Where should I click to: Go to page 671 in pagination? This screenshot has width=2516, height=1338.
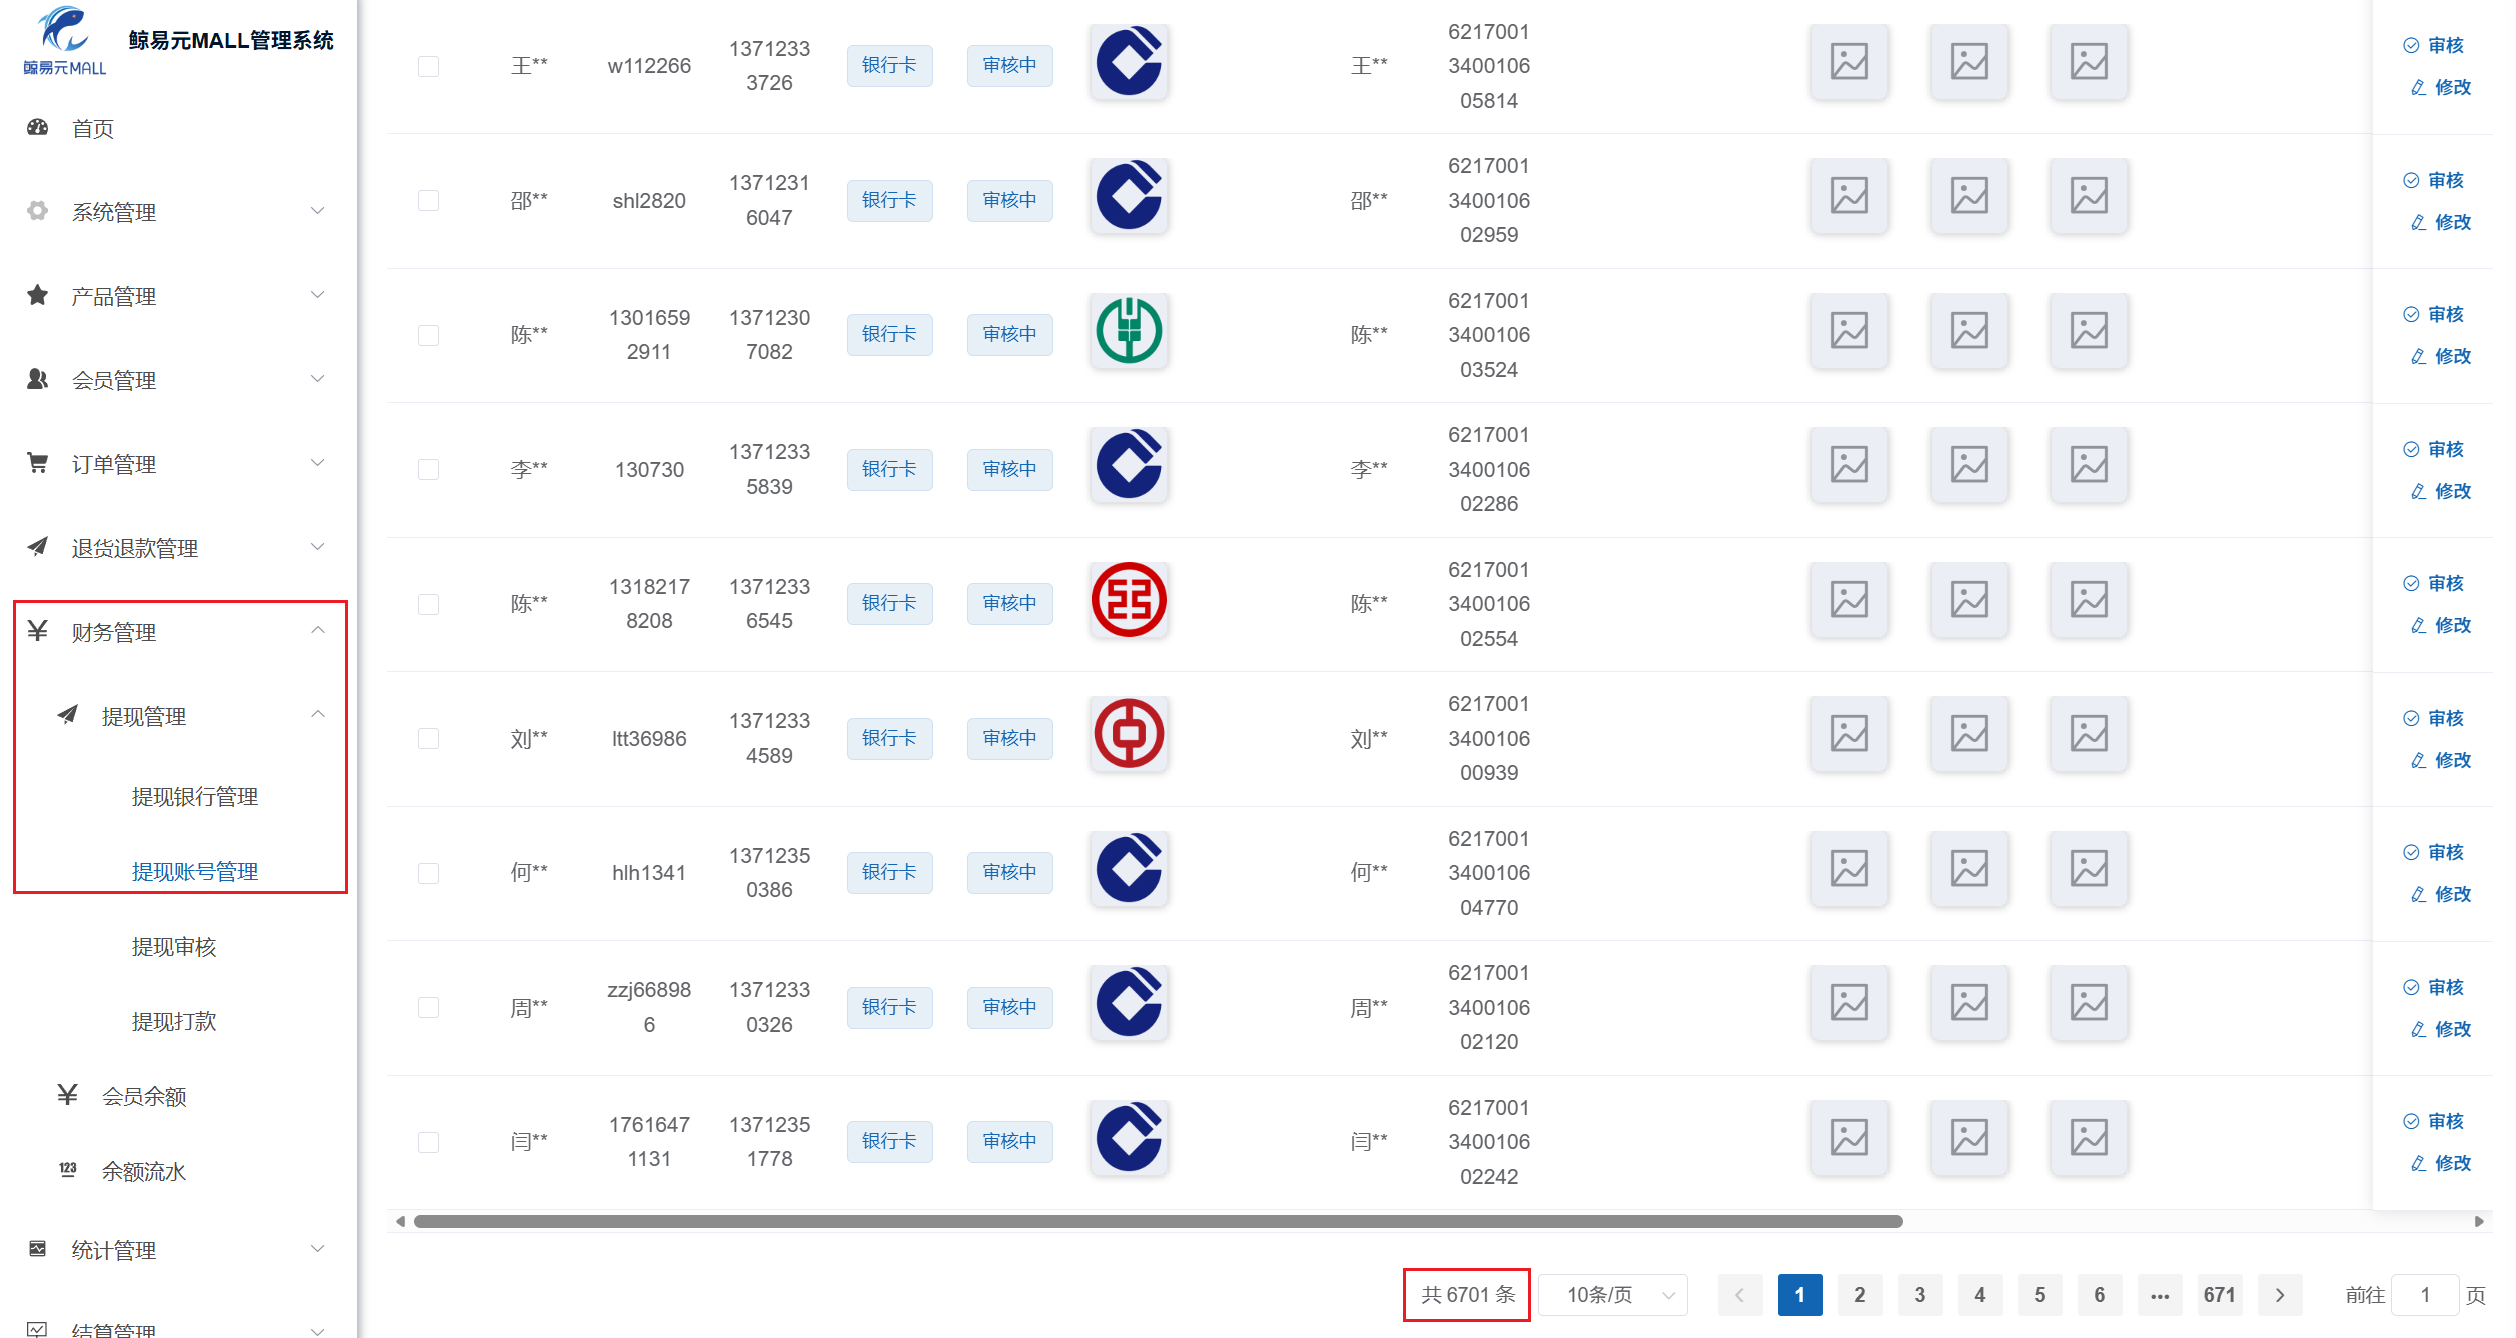[x=2219, y=1295]
